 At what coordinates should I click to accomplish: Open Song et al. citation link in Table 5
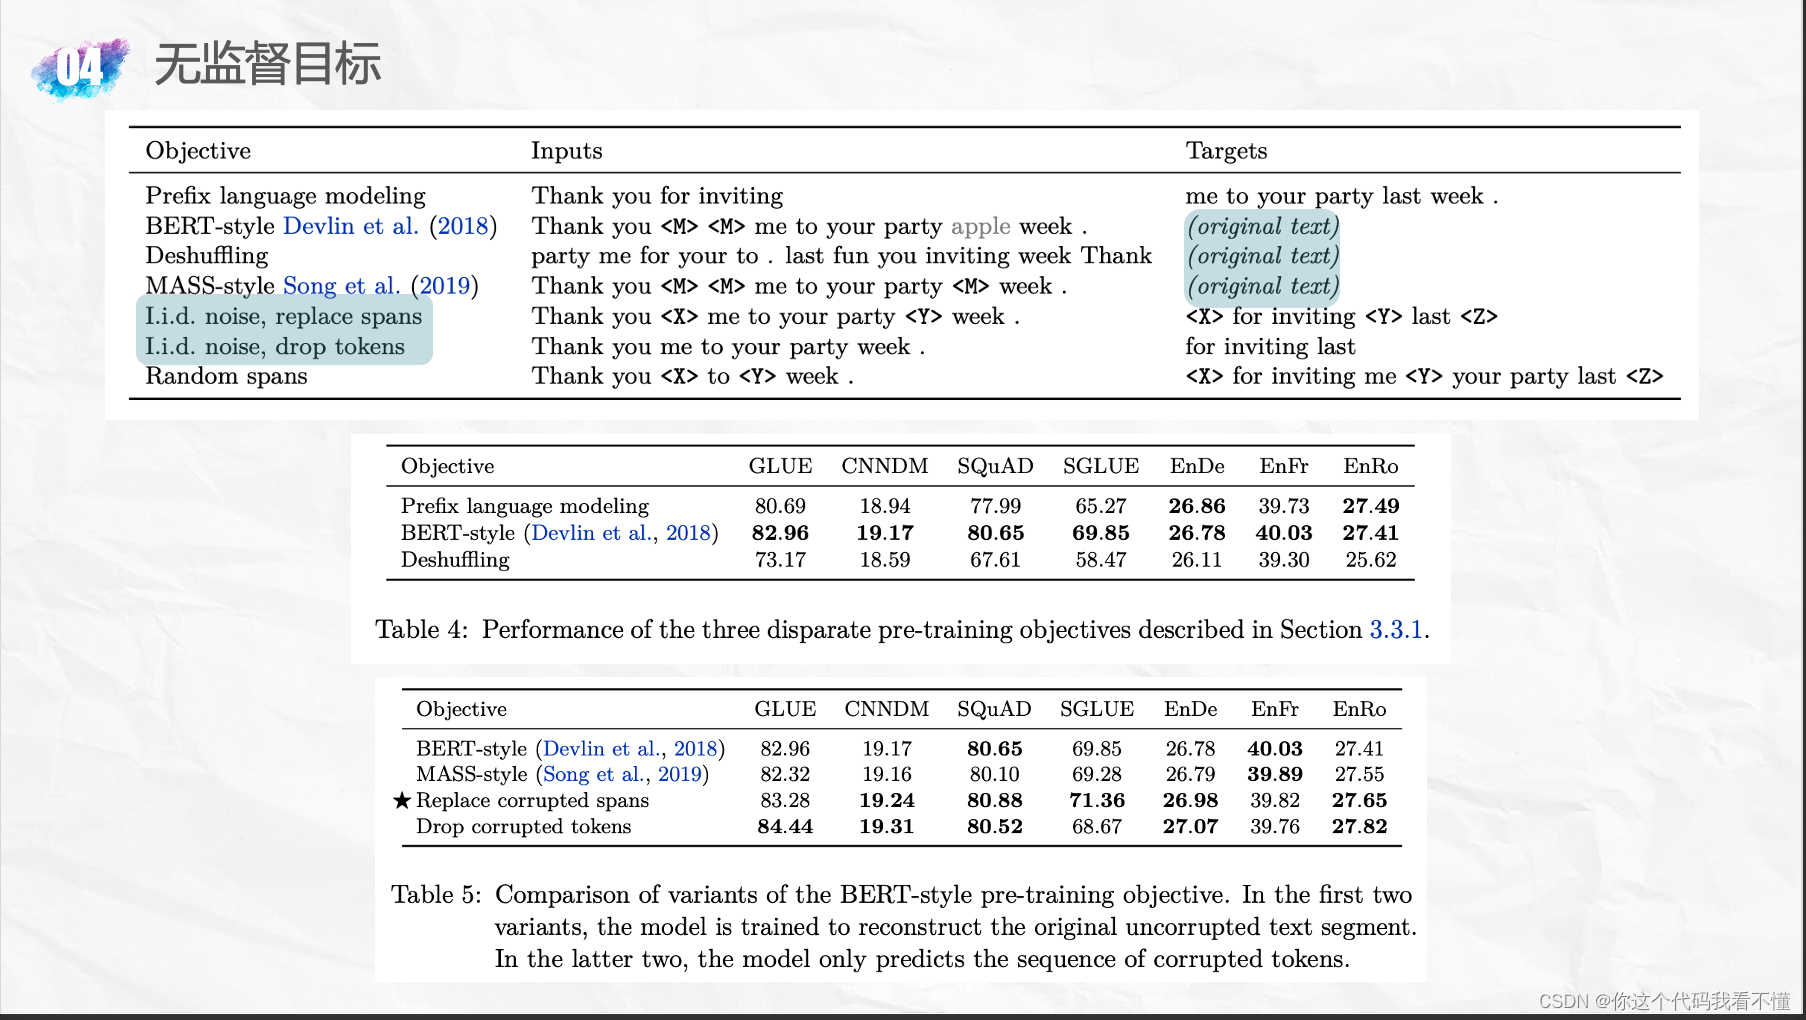[x=592, y=774]
